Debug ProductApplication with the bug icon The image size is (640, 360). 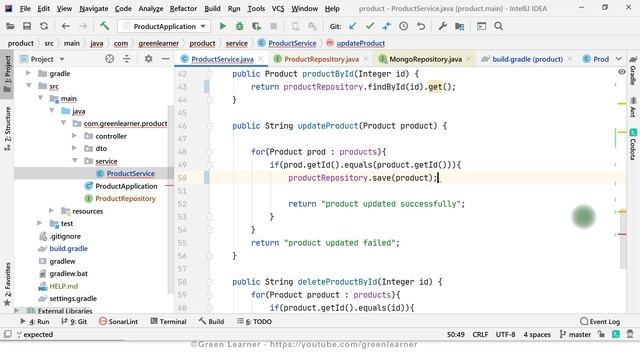pos(240,27)
